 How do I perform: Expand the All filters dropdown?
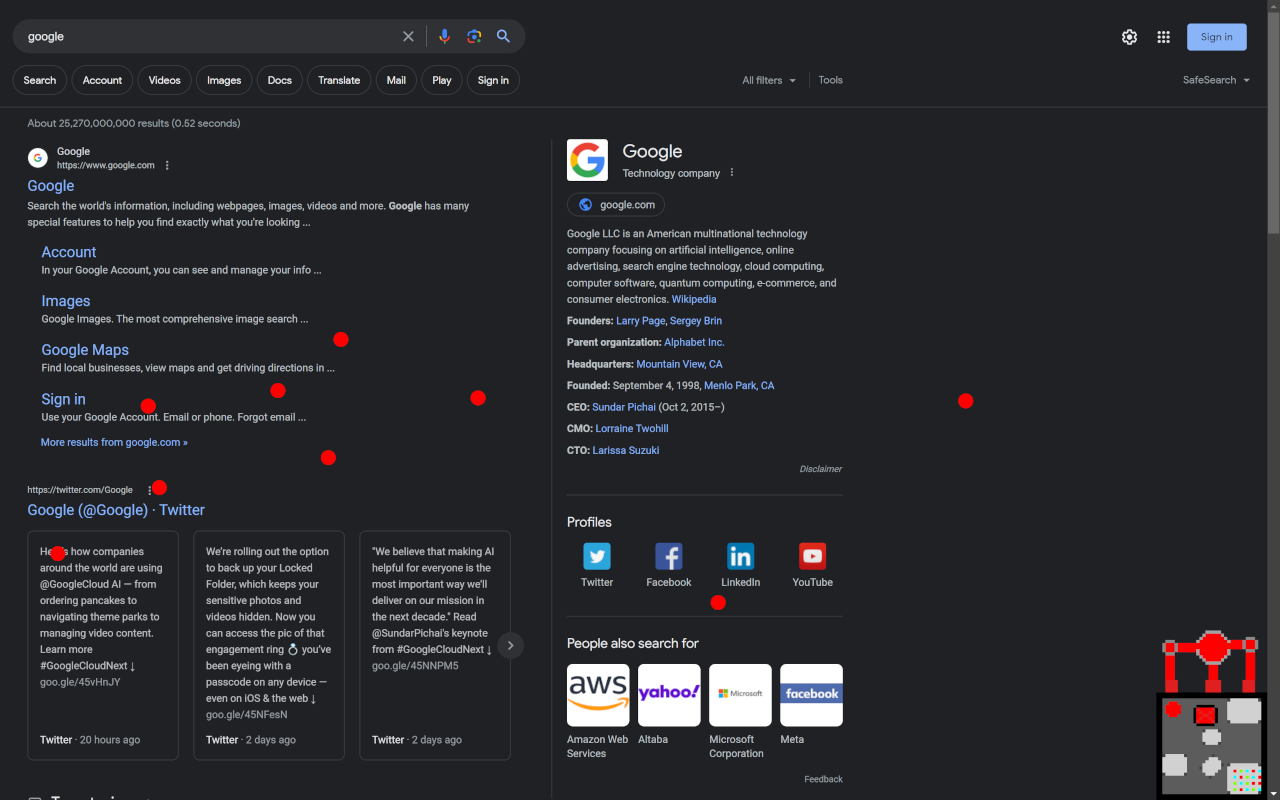769,80
